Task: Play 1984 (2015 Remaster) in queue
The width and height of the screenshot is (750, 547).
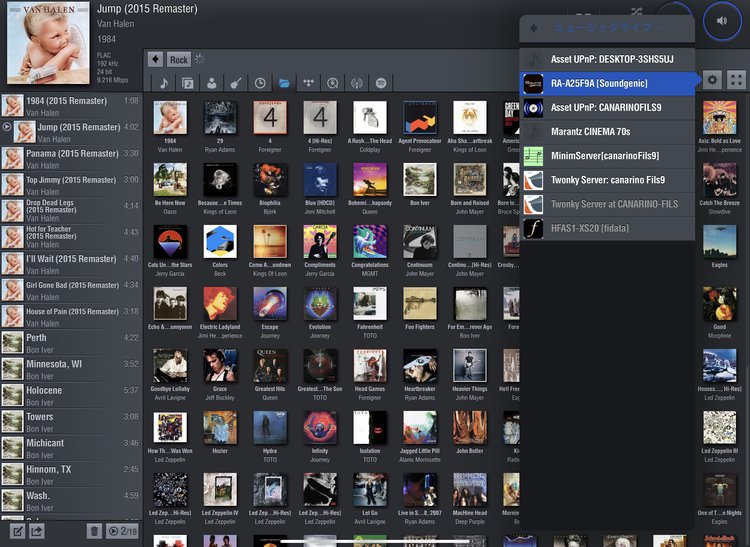Action: [x=71, y=106]
